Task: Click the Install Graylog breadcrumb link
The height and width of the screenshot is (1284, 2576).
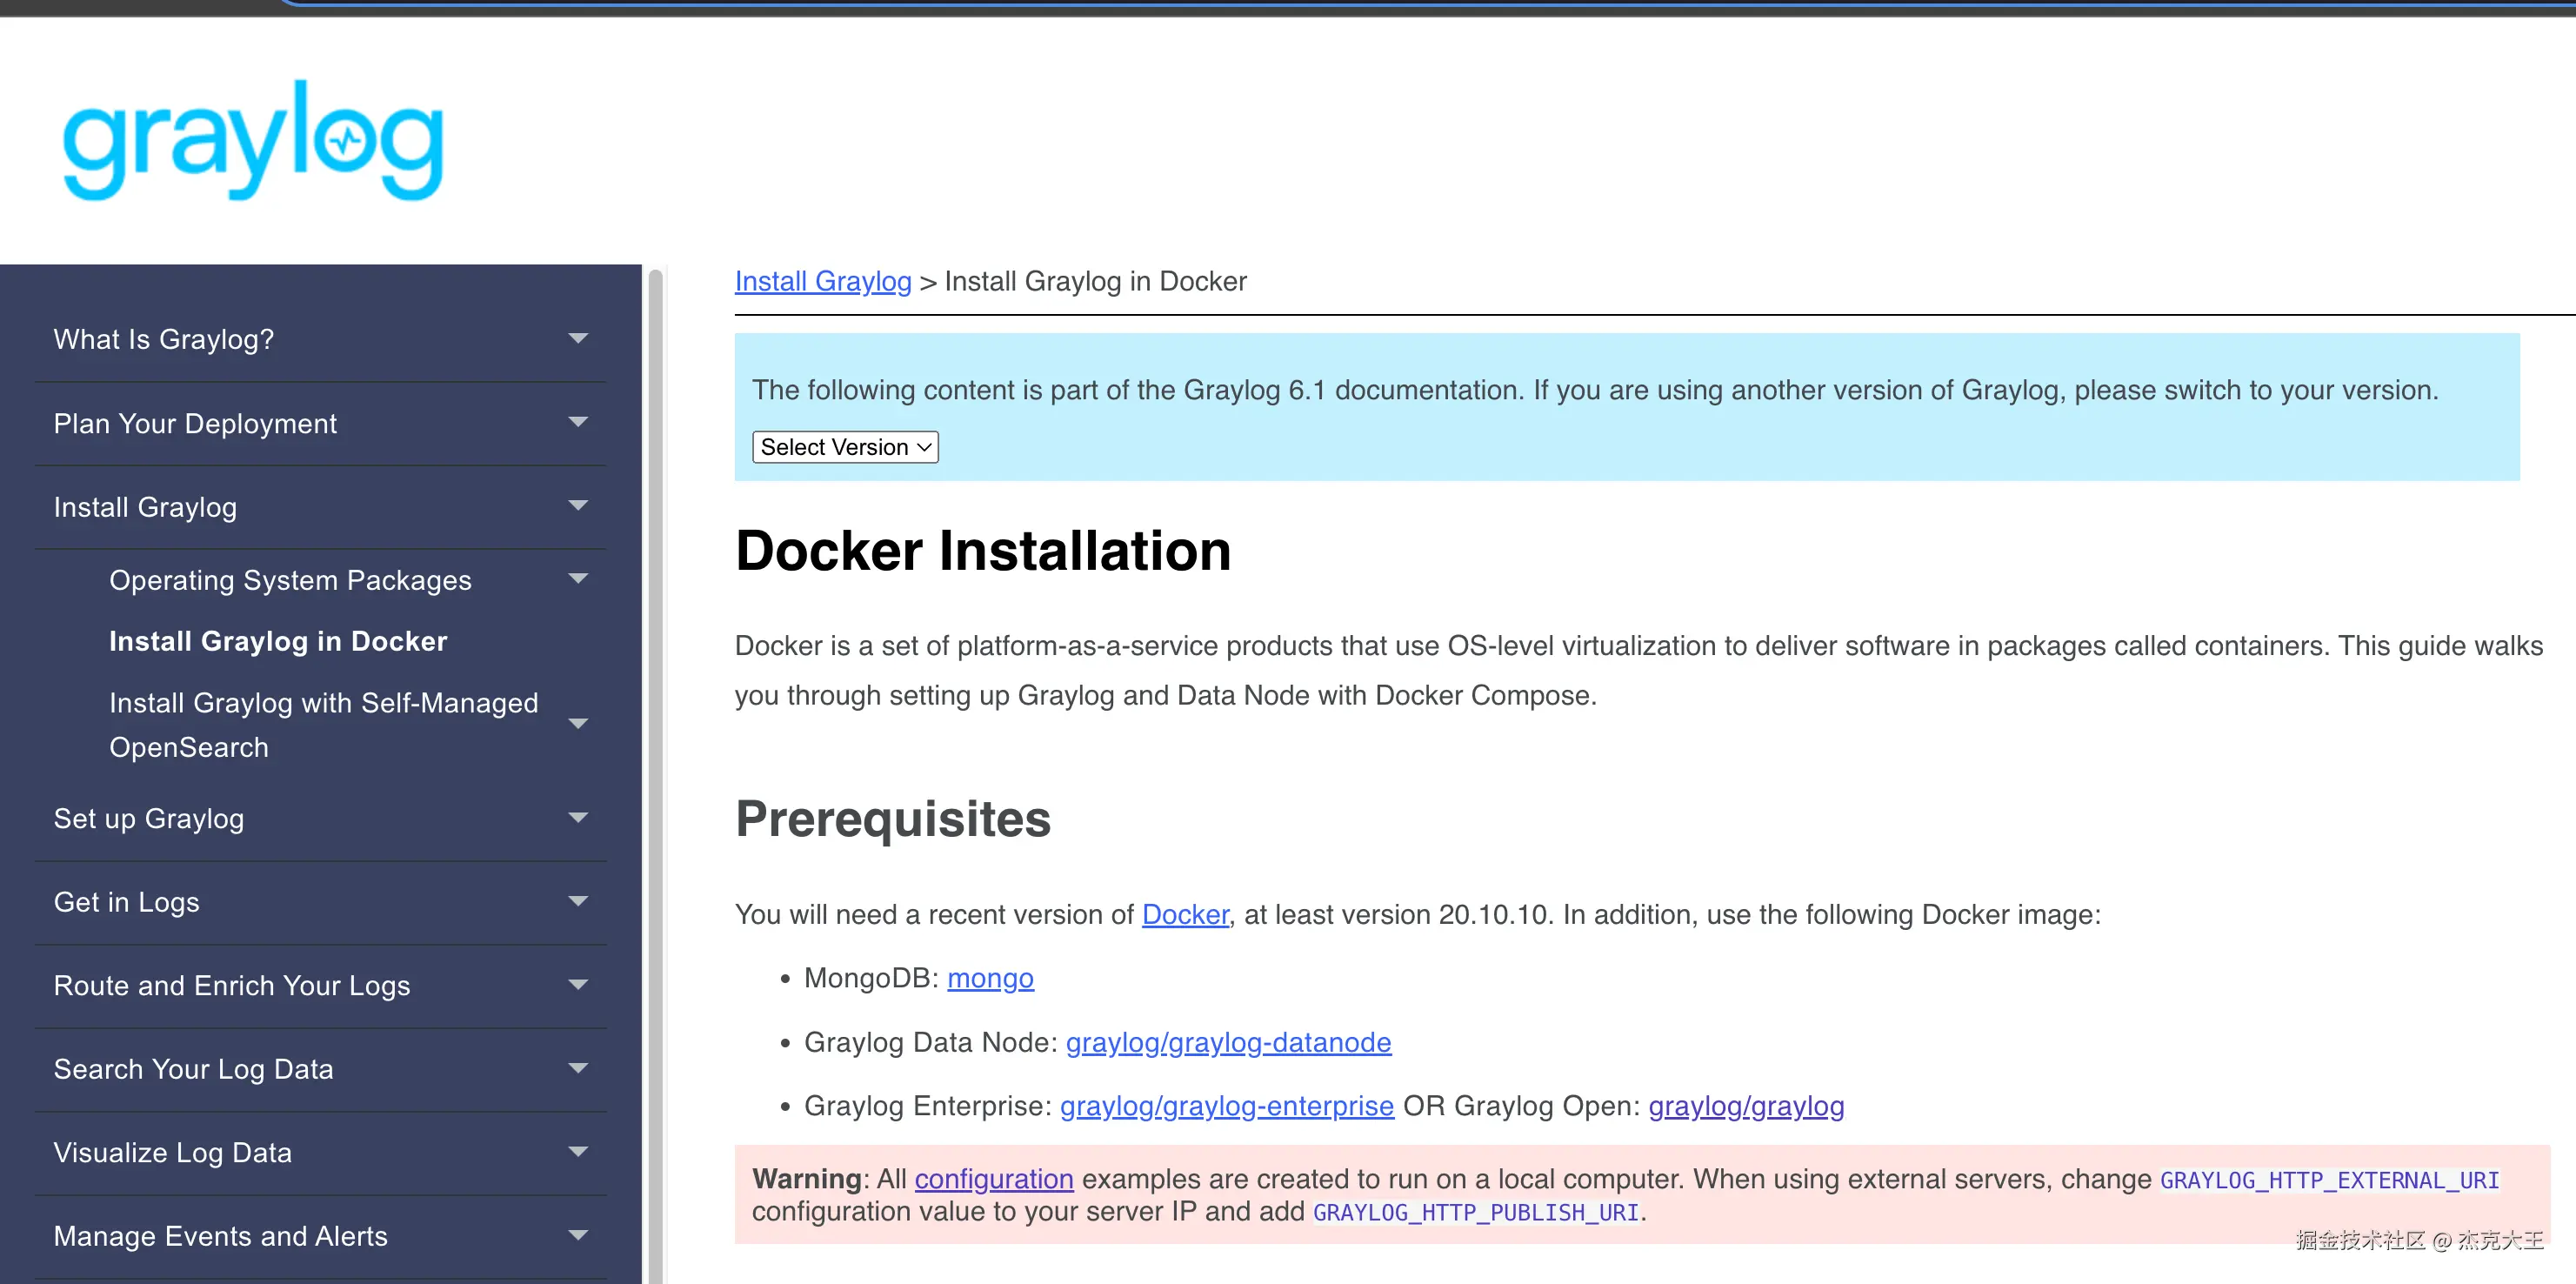Action: click(x=822, y=281)
